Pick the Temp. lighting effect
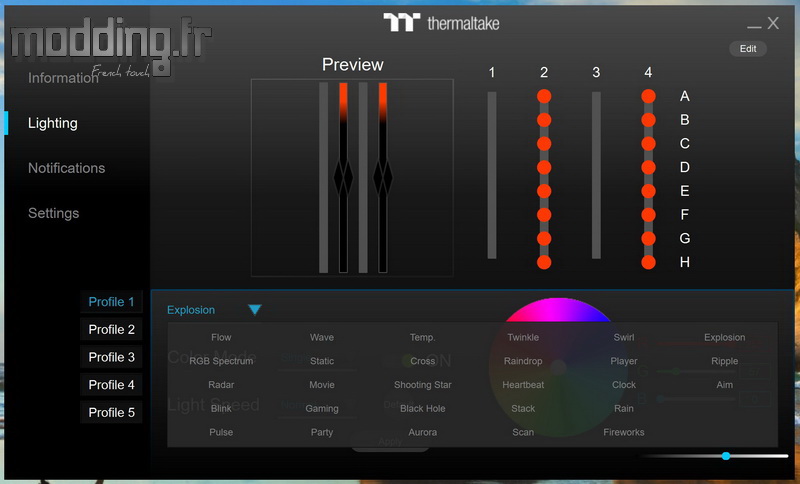This screenshot has width=800, height=484. [422, 337]
